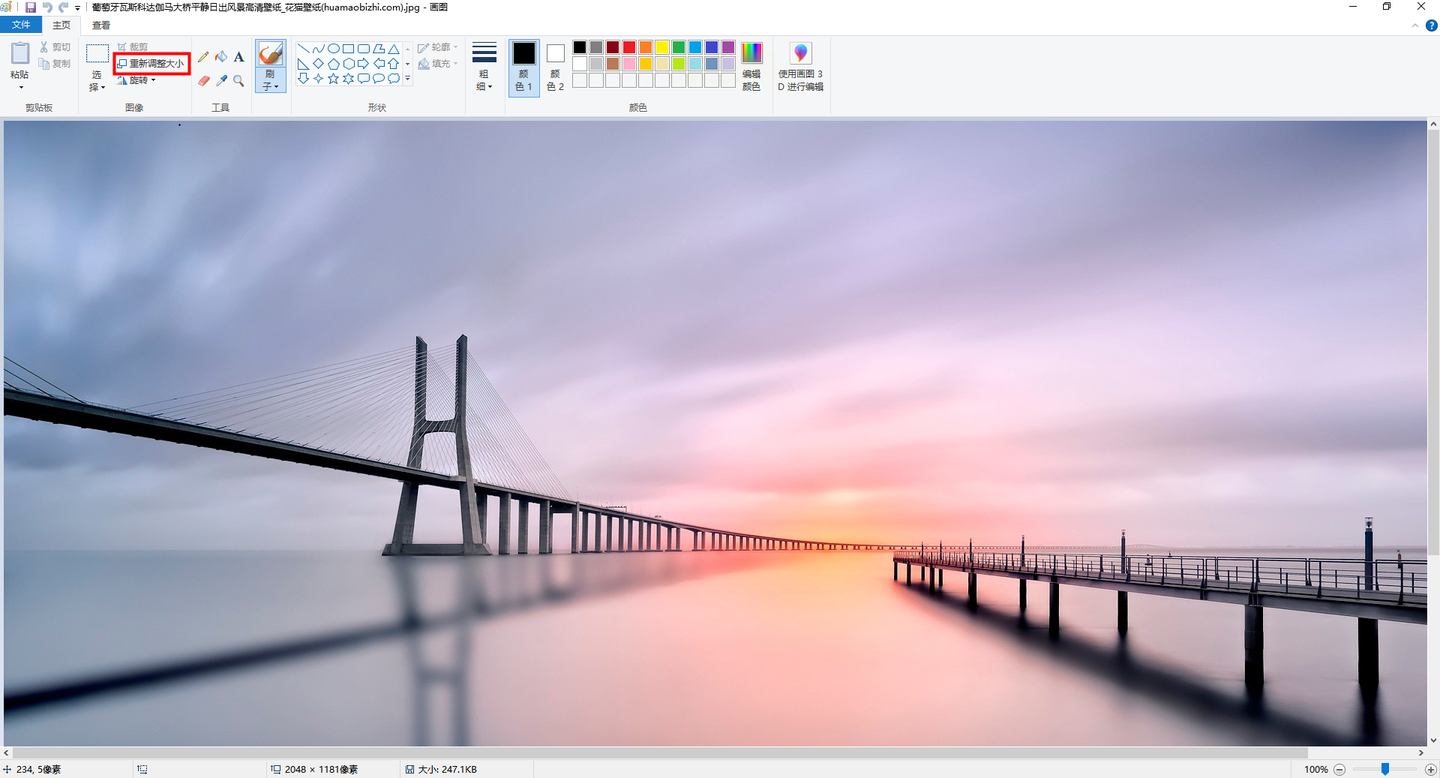Choose the Fill with color bucket
Screen dimensions: 1440x778
221,57
